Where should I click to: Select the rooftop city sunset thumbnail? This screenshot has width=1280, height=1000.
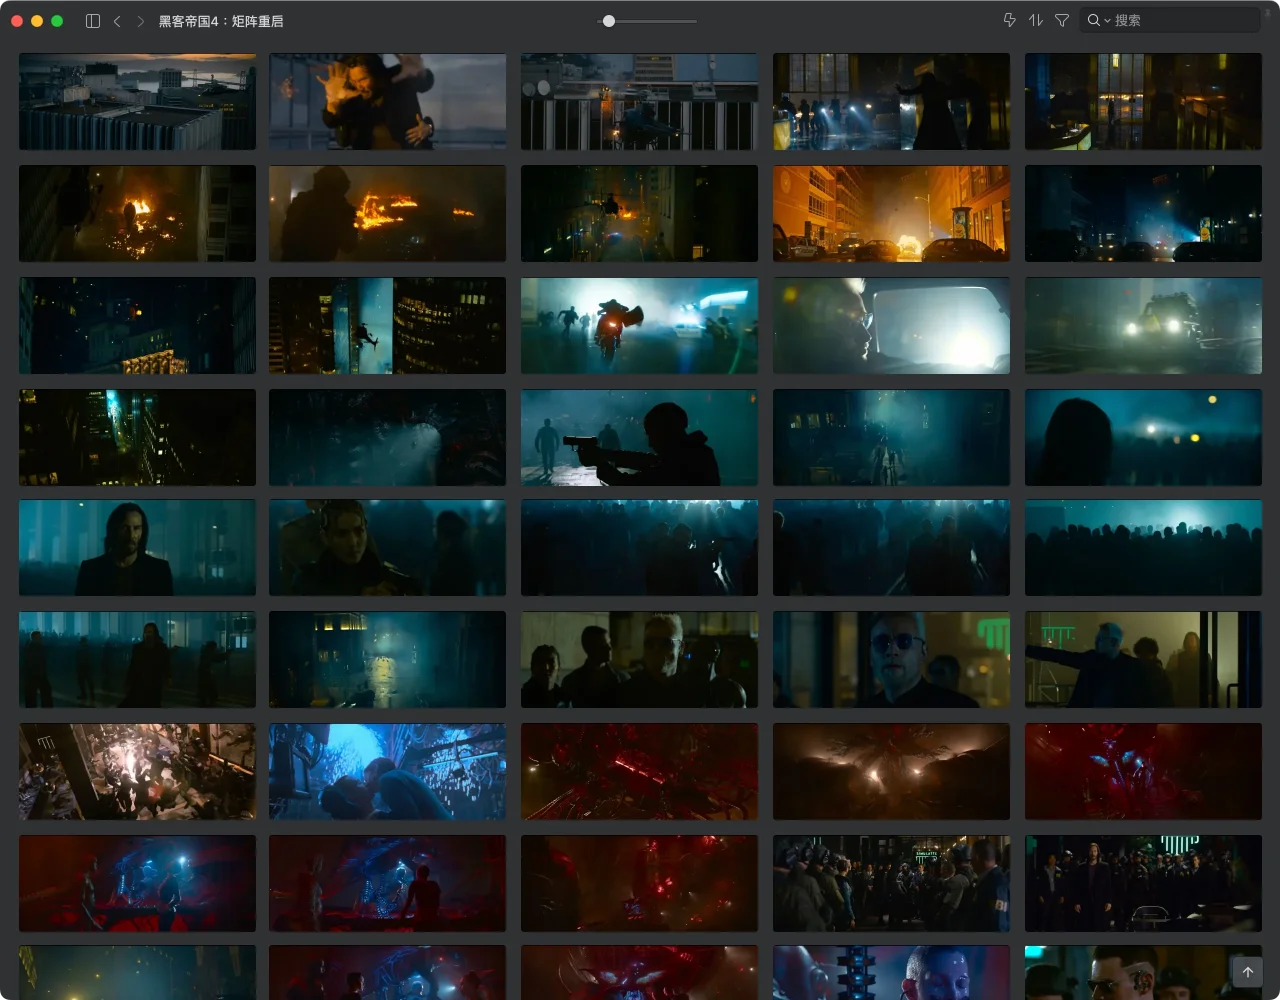tap(137, 102)
